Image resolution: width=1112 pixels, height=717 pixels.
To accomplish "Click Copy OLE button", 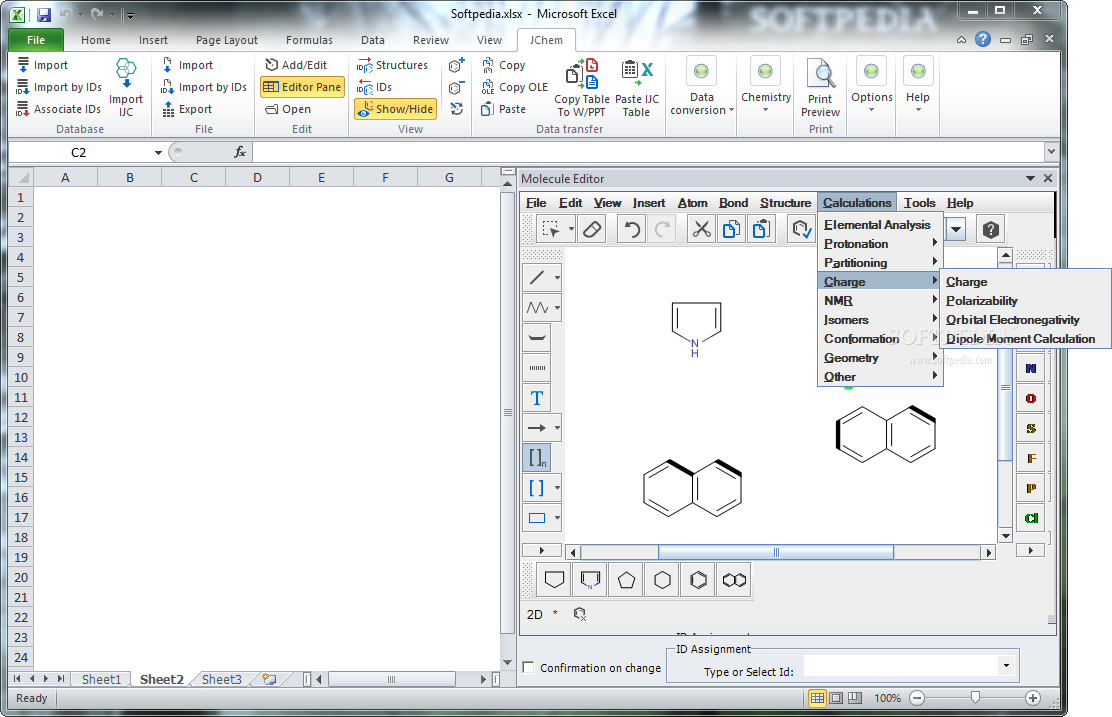I will point(515,87).
